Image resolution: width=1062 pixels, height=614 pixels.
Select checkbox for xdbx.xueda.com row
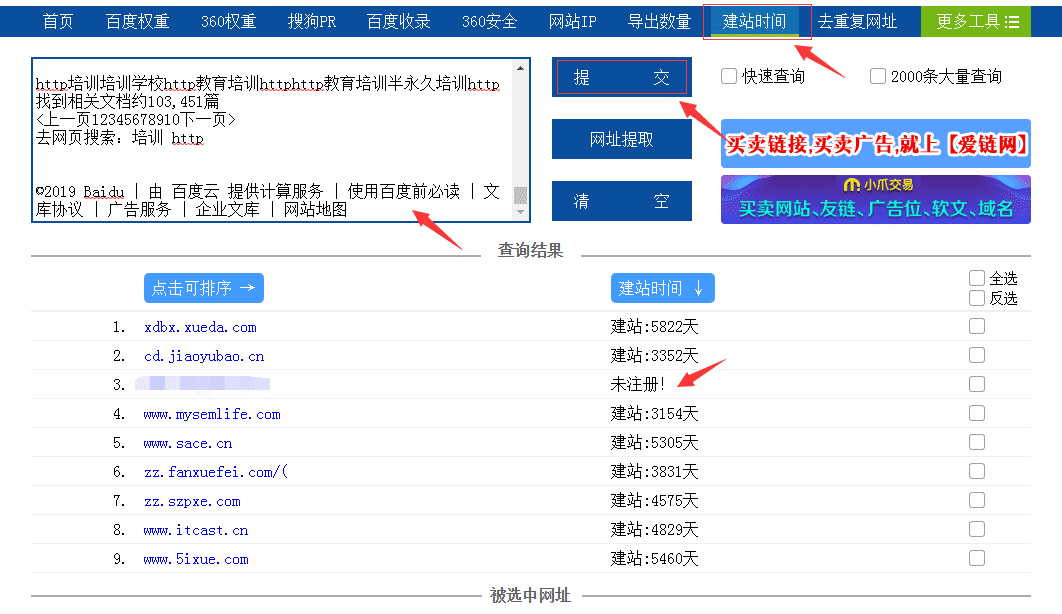pos(977,326)
